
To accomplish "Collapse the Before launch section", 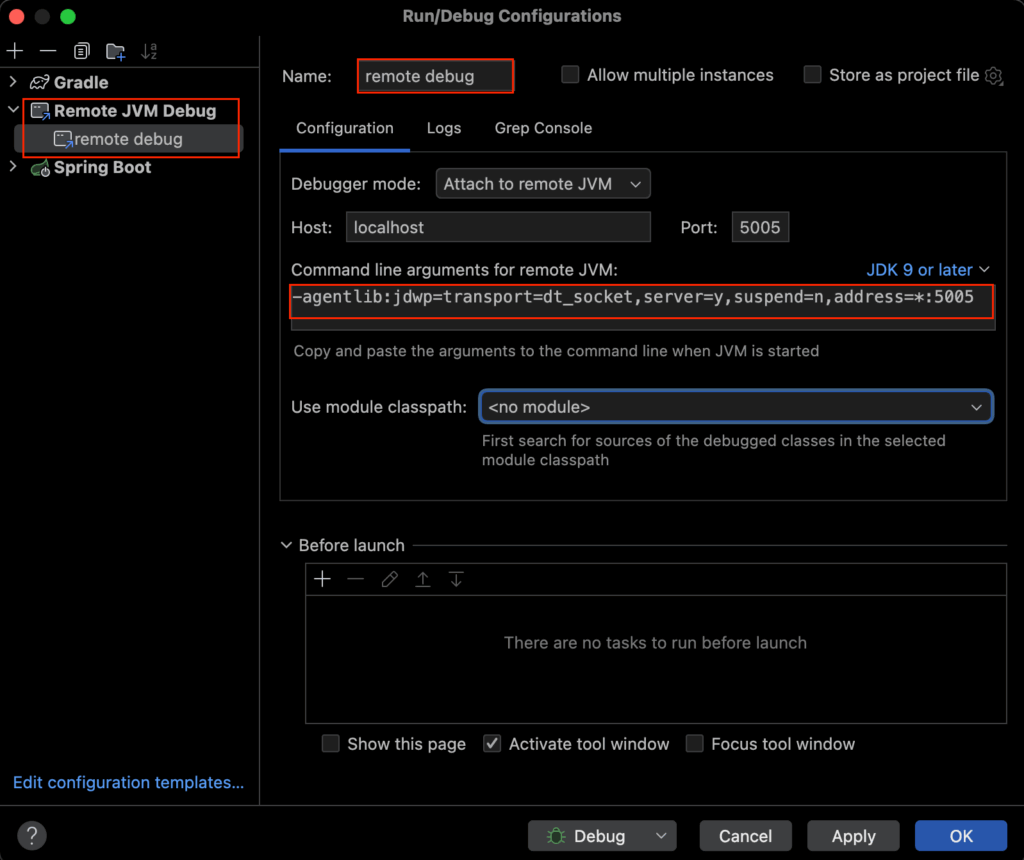I will point(286,545).
